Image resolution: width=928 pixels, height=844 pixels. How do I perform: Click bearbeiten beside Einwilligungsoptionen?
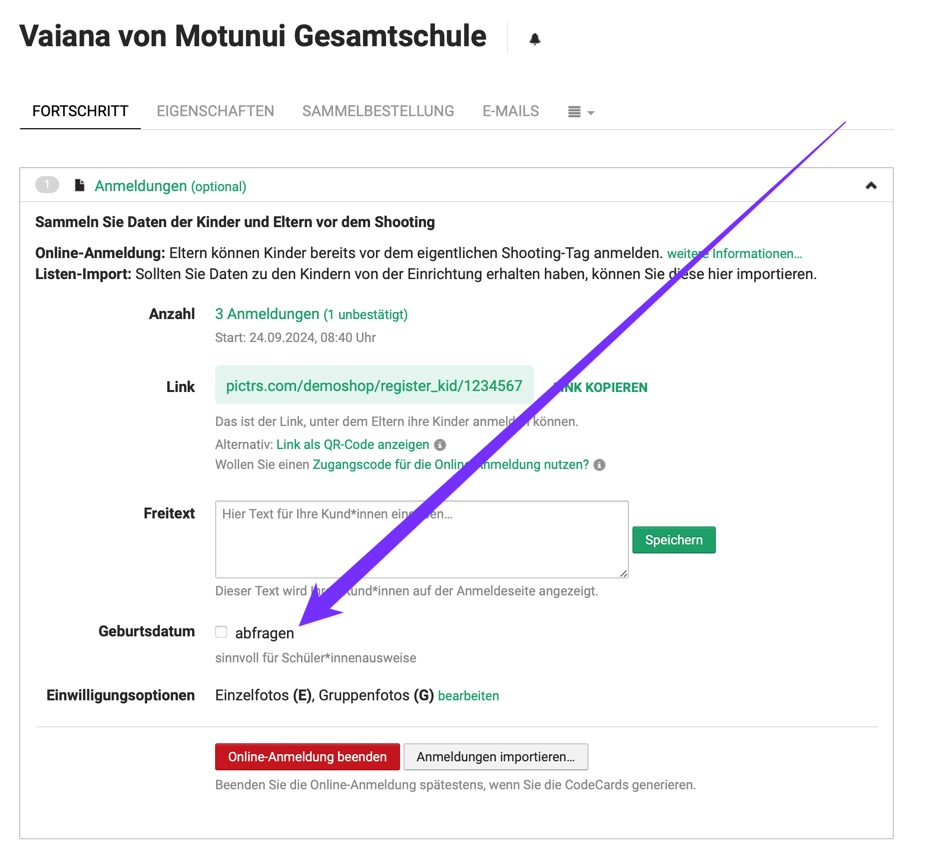click(x=468, y=695)
